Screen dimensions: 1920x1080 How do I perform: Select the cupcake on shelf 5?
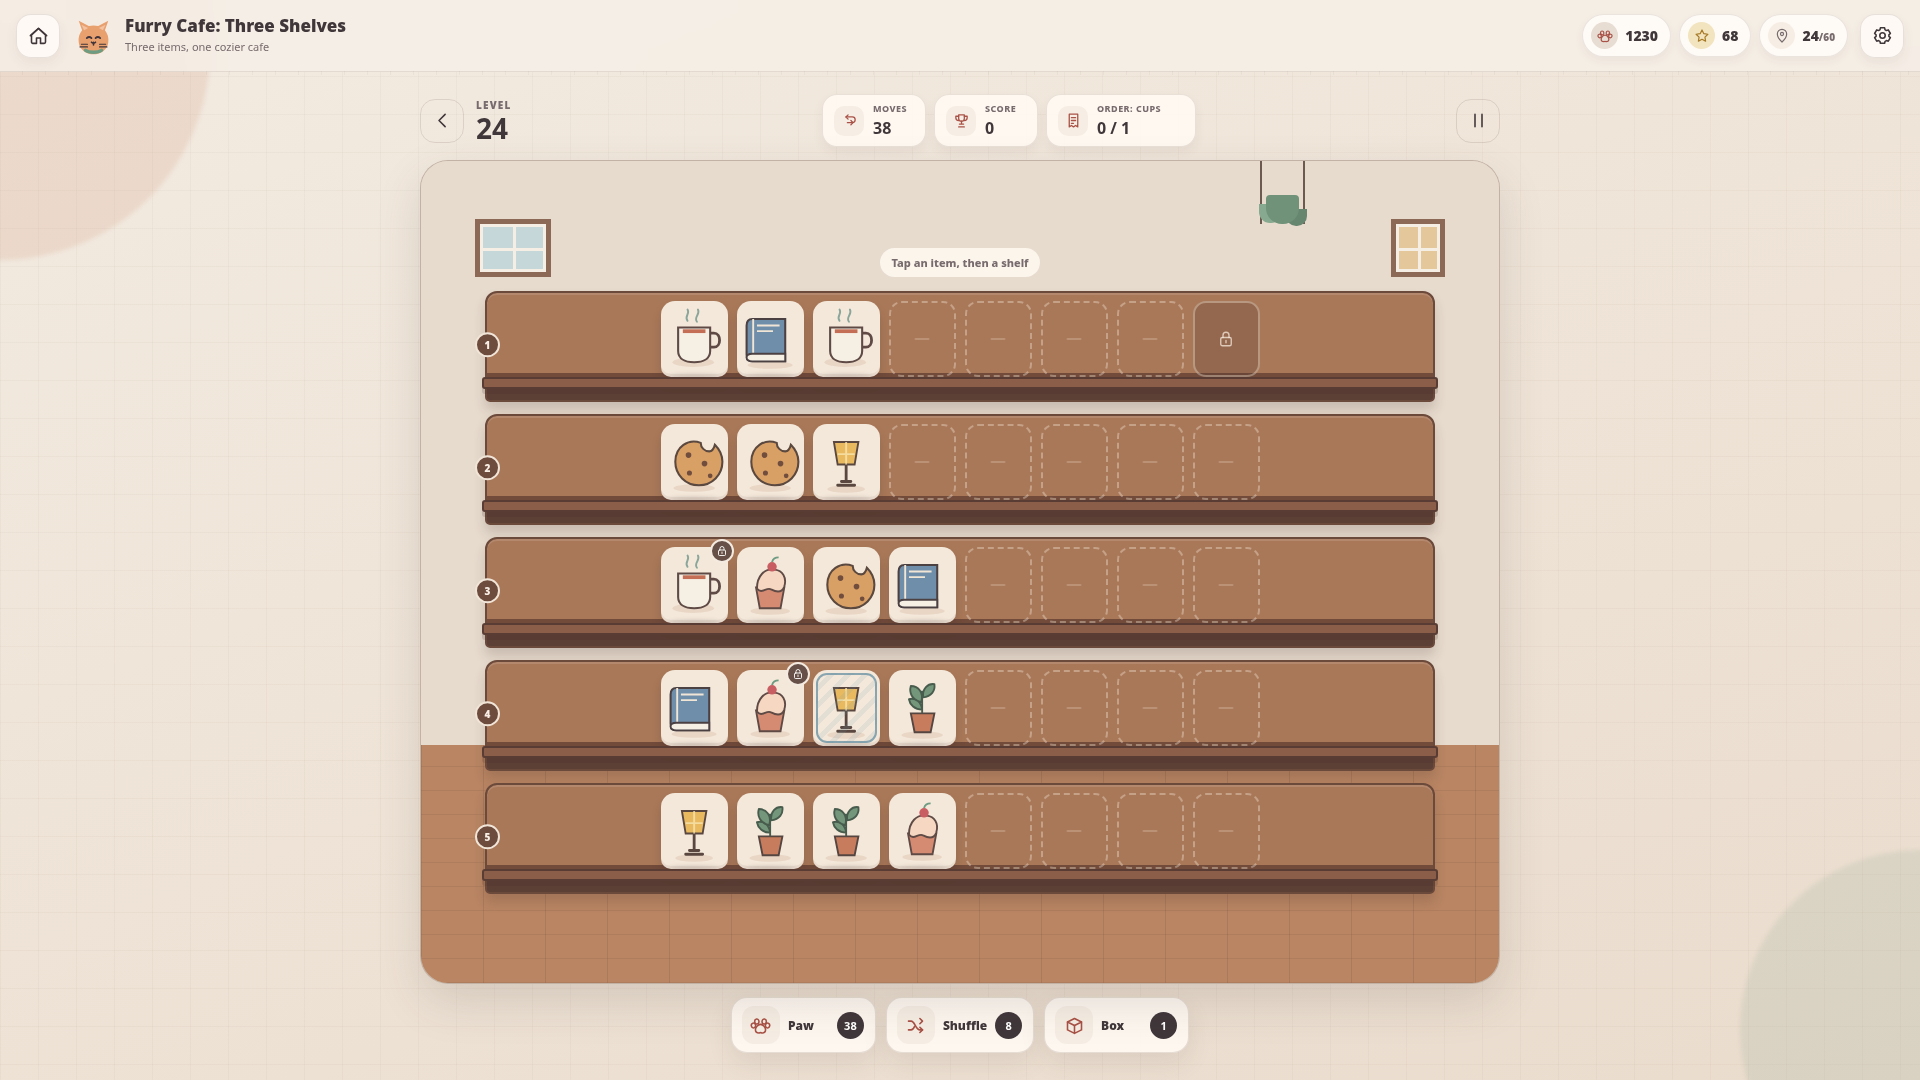tap(922, 831)
